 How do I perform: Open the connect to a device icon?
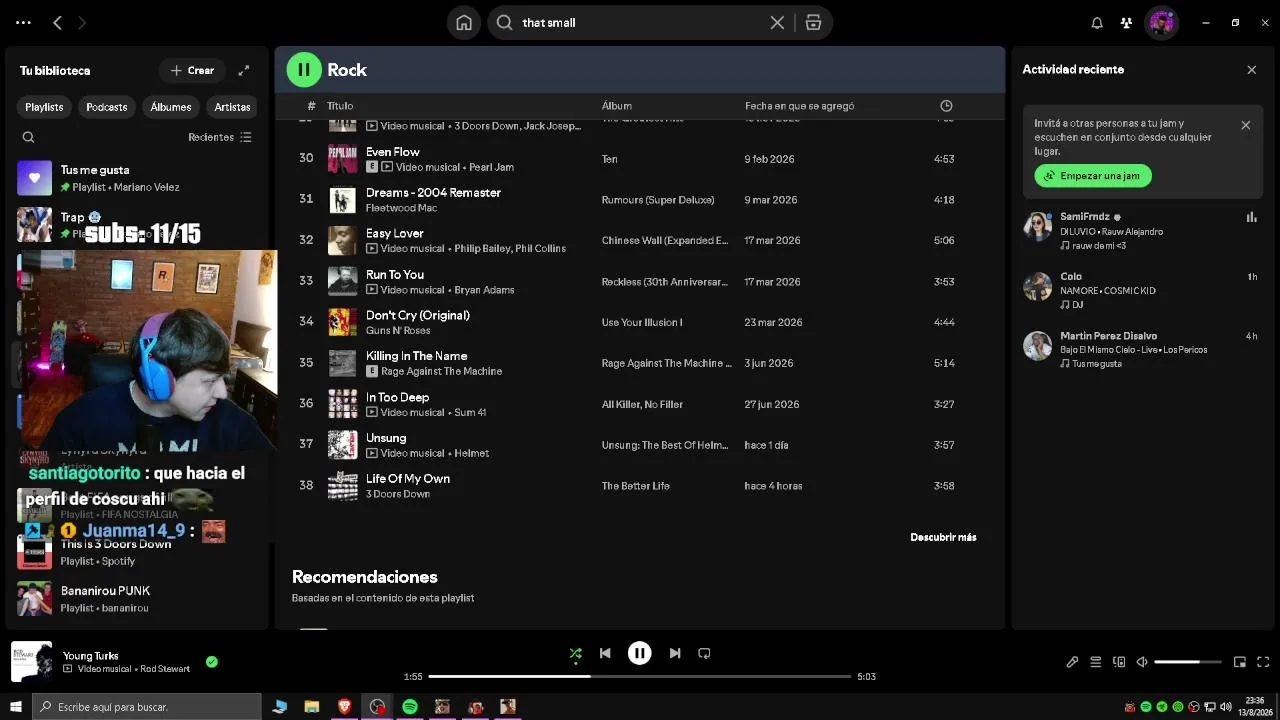(x=1119, y=662)
